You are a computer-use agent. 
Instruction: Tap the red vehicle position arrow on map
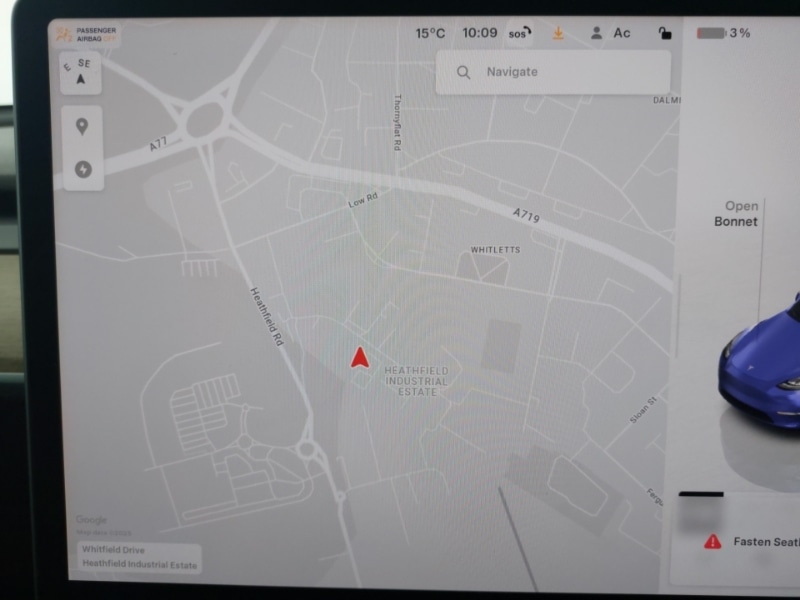pos(360,358)
